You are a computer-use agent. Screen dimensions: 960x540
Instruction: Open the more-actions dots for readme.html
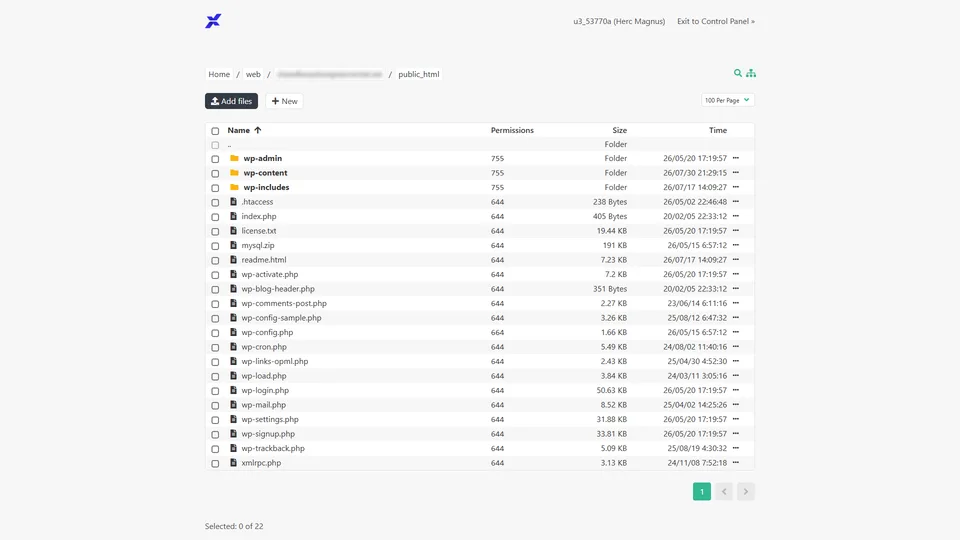click(x=736, y=260)
